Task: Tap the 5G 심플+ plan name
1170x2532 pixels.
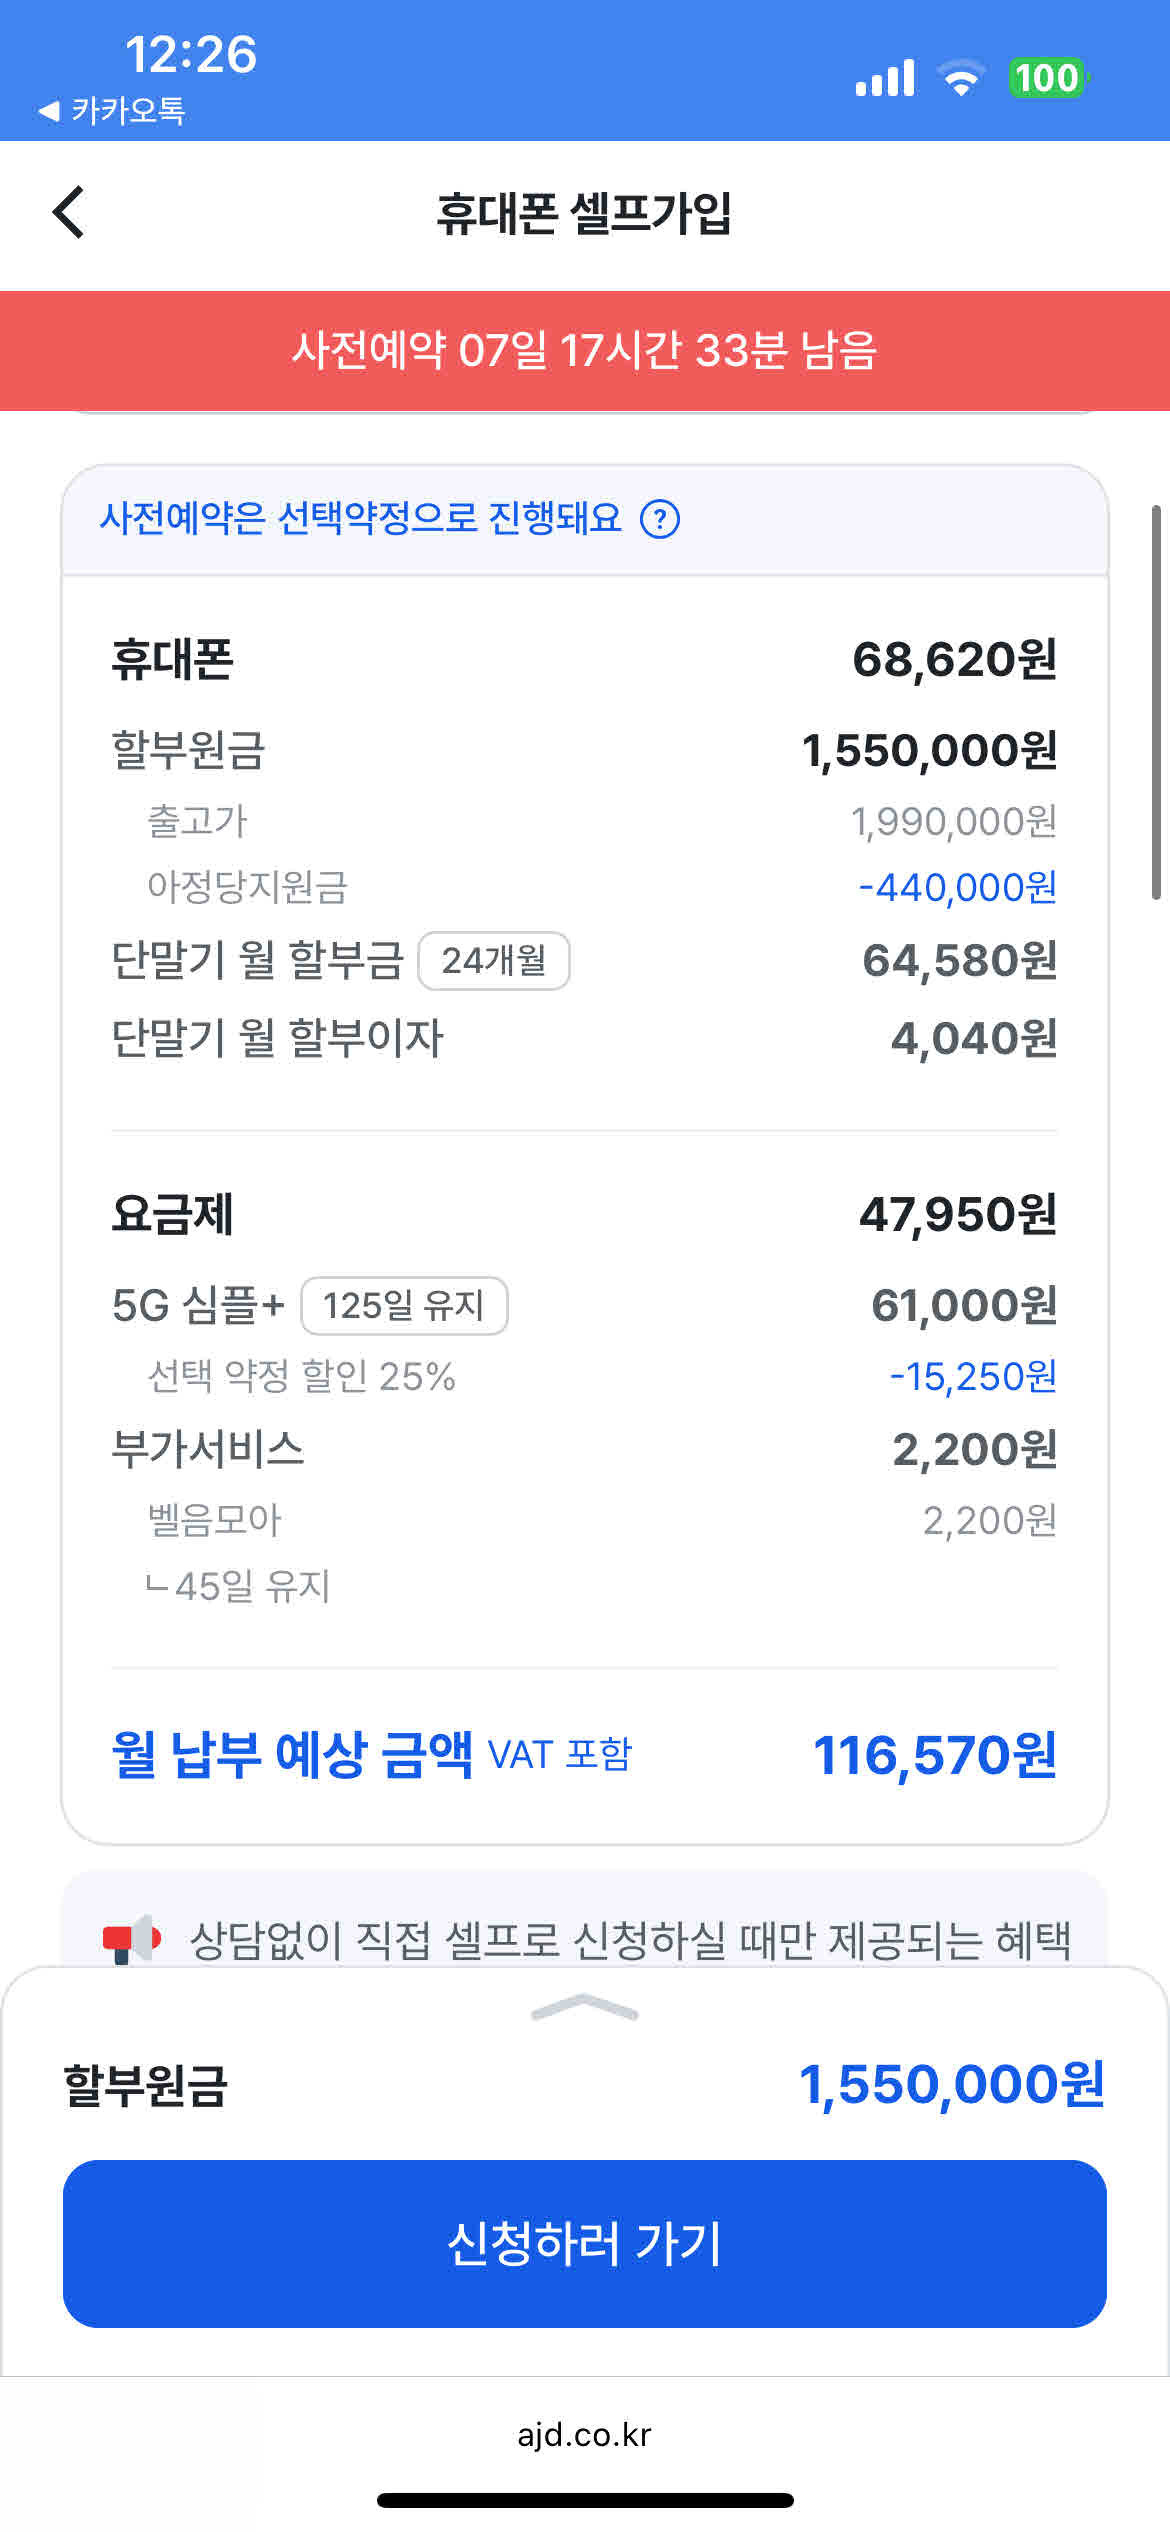Action: (198, 1306)
